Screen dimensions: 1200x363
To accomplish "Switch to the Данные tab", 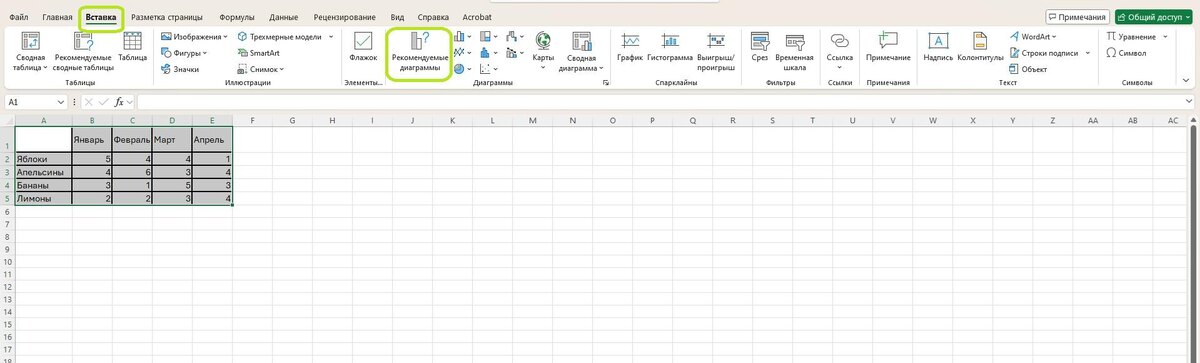I will tap(284, 17).
